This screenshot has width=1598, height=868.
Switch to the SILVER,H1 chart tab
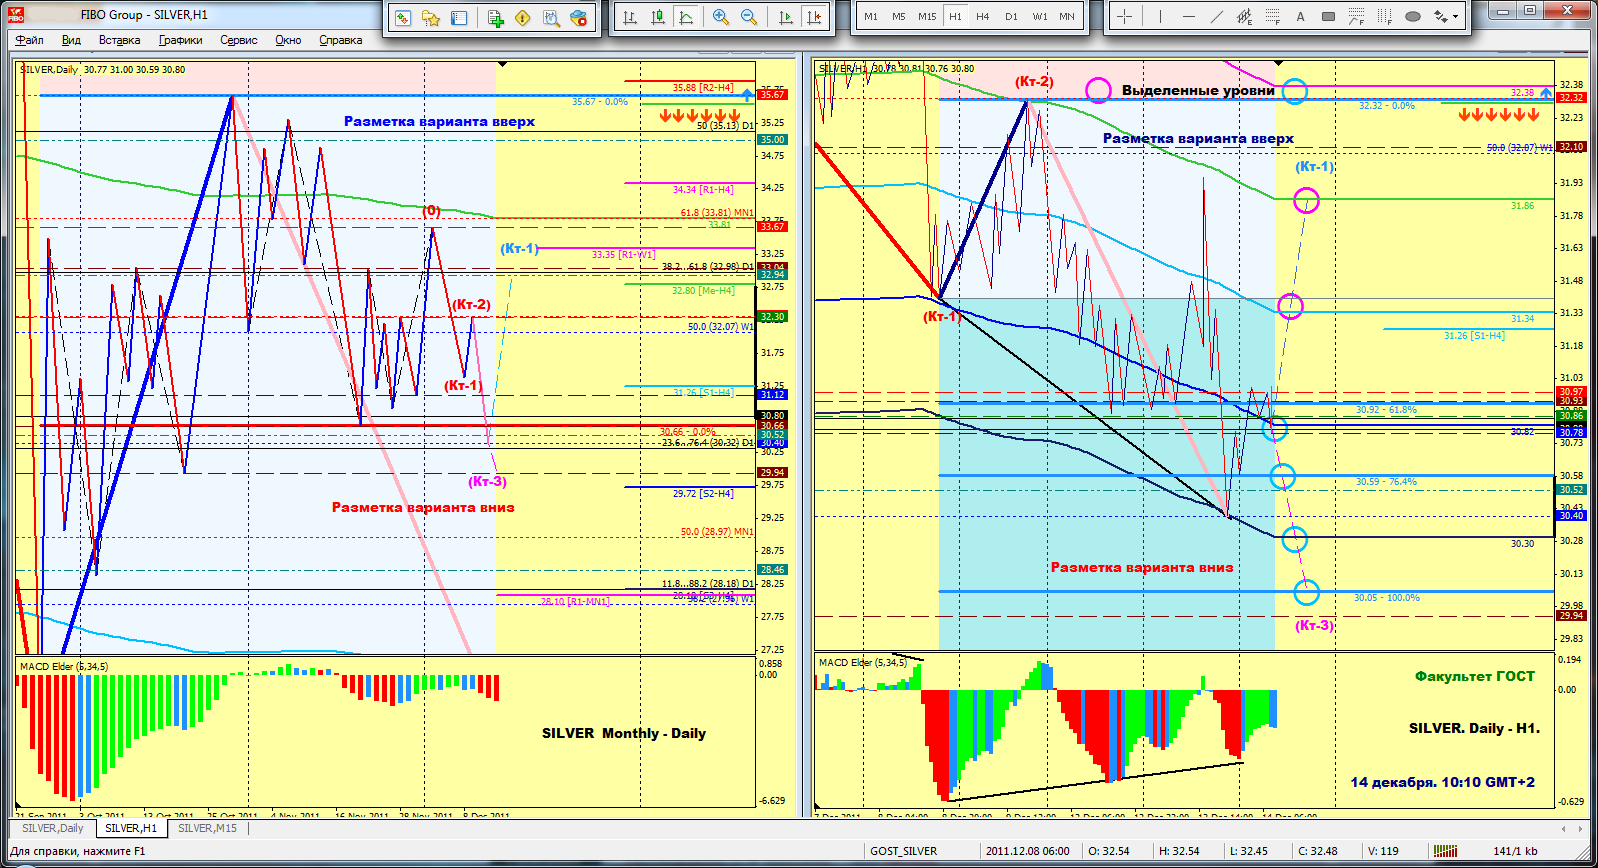131,828
